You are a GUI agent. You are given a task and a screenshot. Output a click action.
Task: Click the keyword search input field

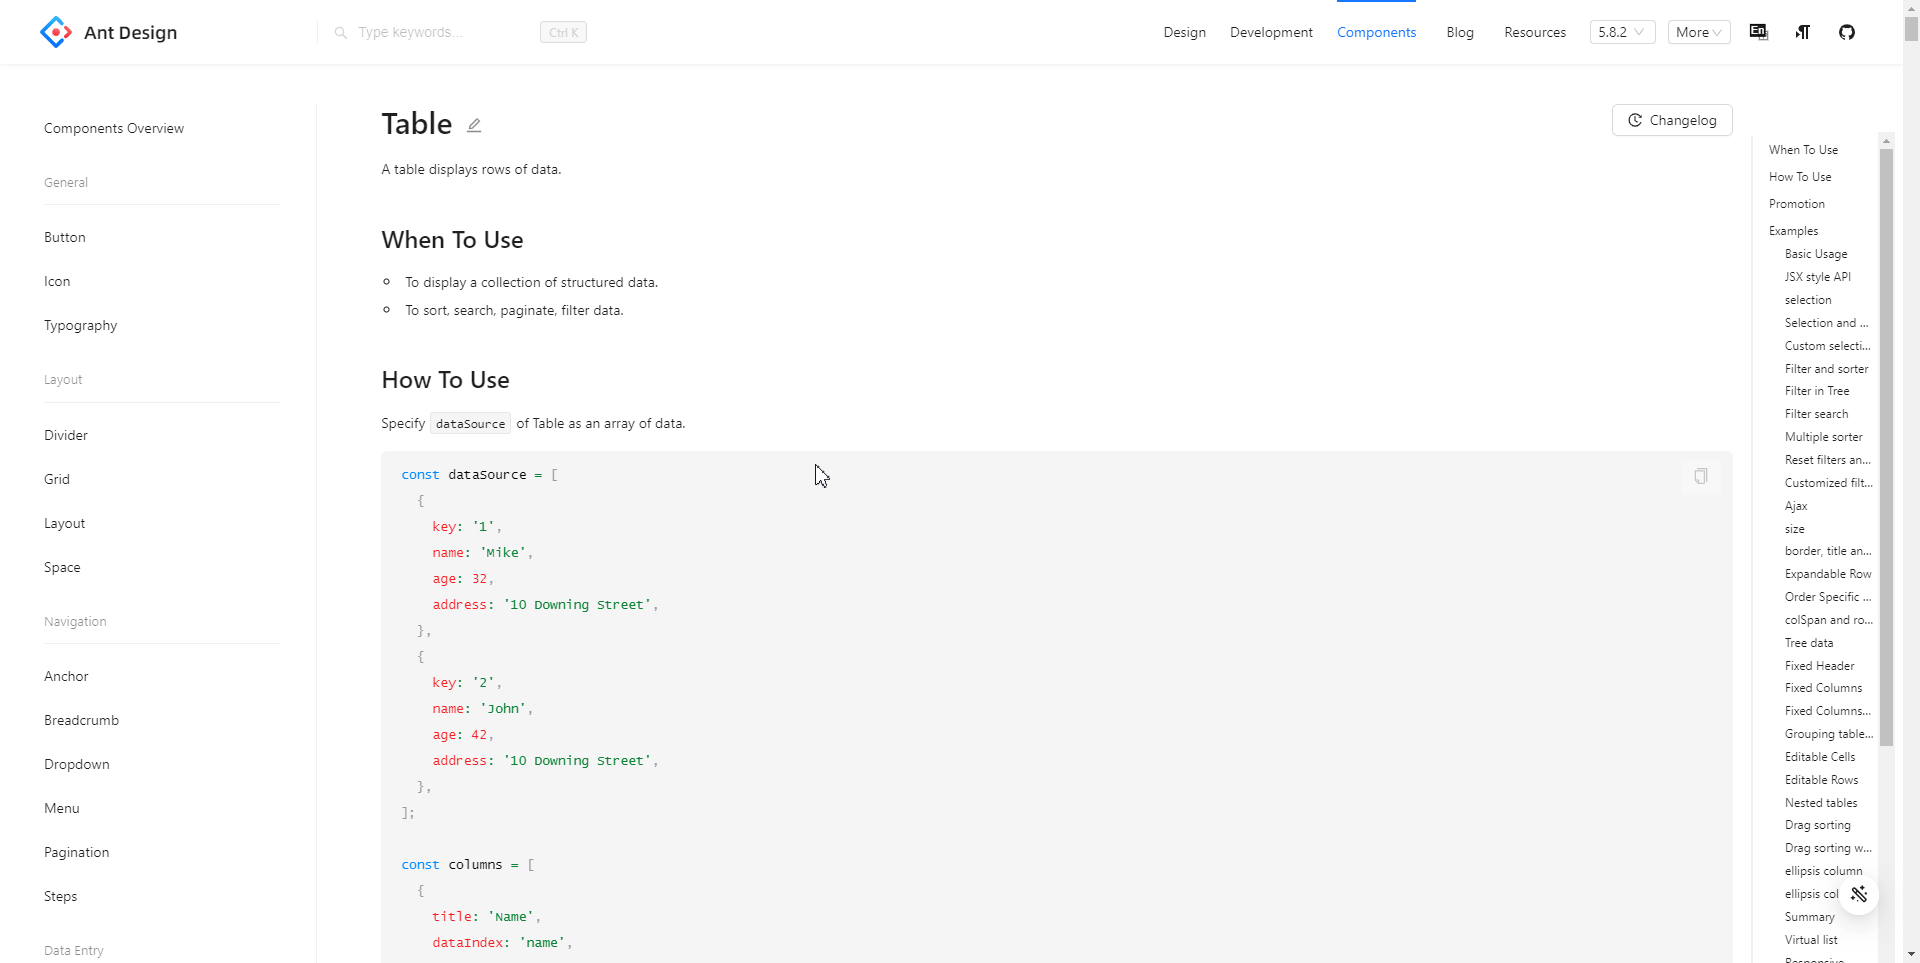pyautogui.click(x=430, y=32)
